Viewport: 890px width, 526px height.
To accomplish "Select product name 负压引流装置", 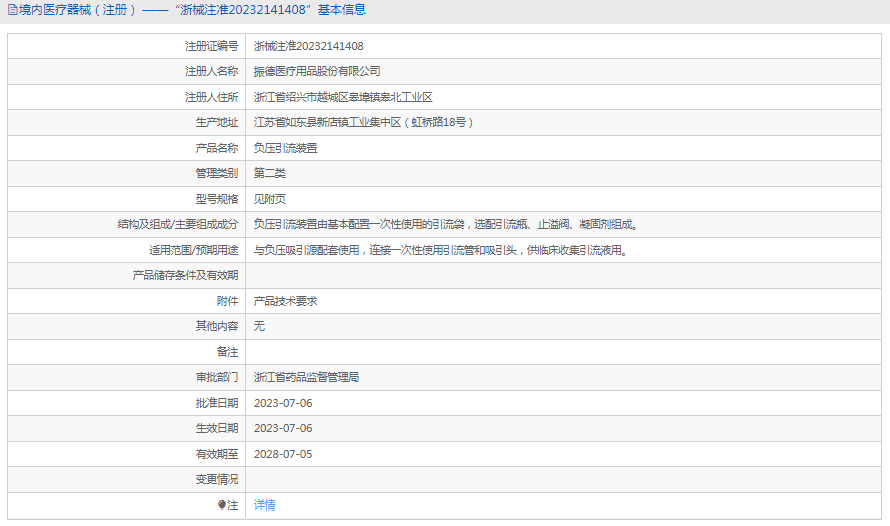I will click(x=286, y=148).
